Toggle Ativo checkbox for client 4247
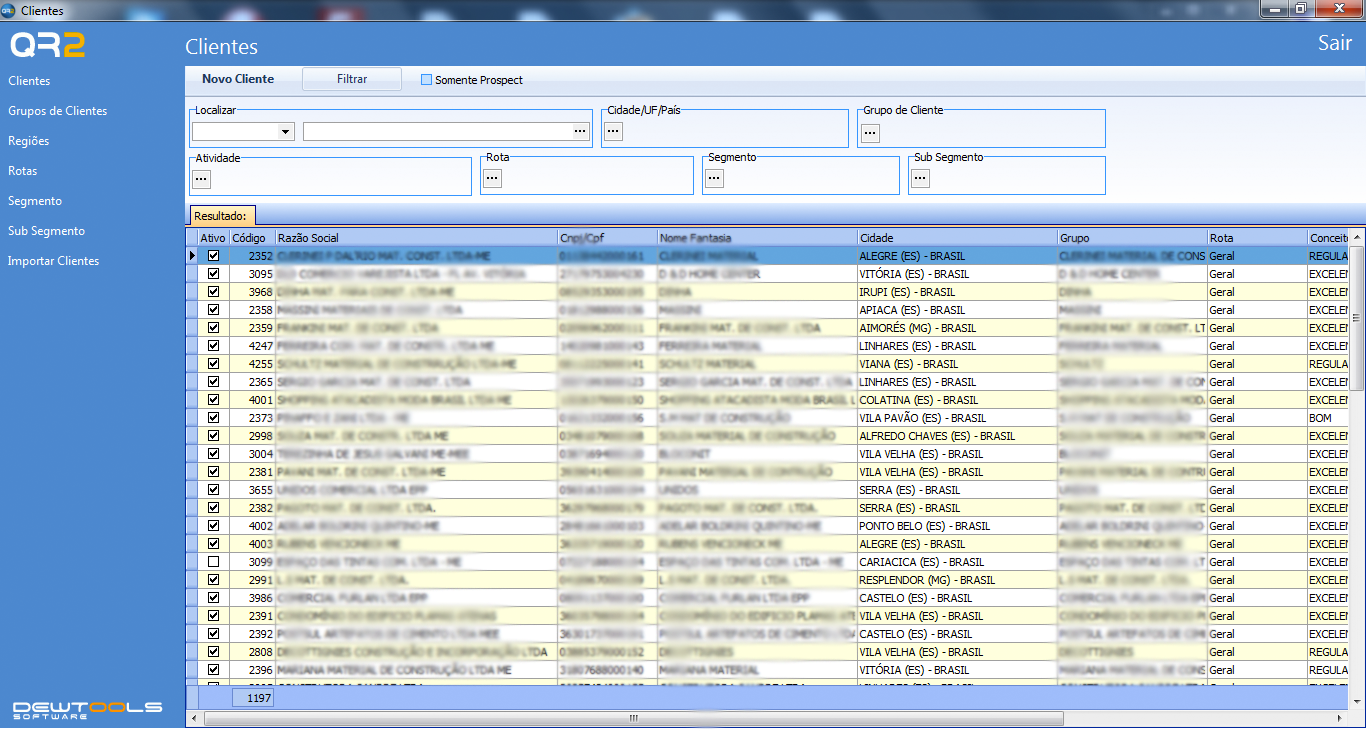 (x=213, y=346)
